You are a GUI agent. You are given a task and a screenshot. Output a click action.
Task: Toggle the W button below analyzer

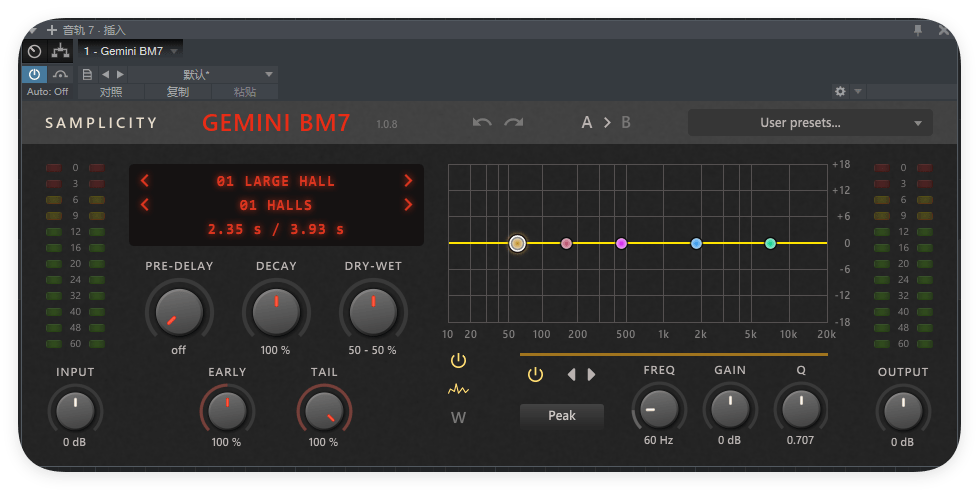pos(458,418)
